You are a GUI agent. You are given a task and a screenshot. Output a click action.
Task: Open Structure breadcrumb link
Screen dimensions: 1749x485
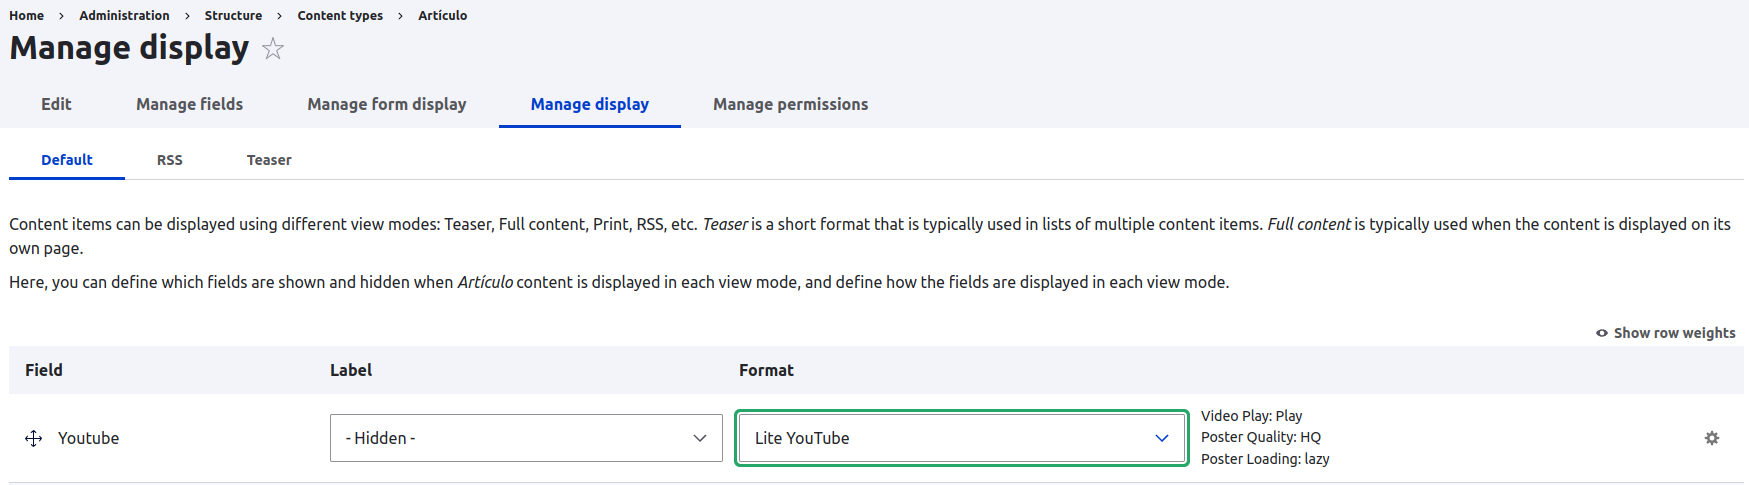pyautogui.click(x=233, y=15)
